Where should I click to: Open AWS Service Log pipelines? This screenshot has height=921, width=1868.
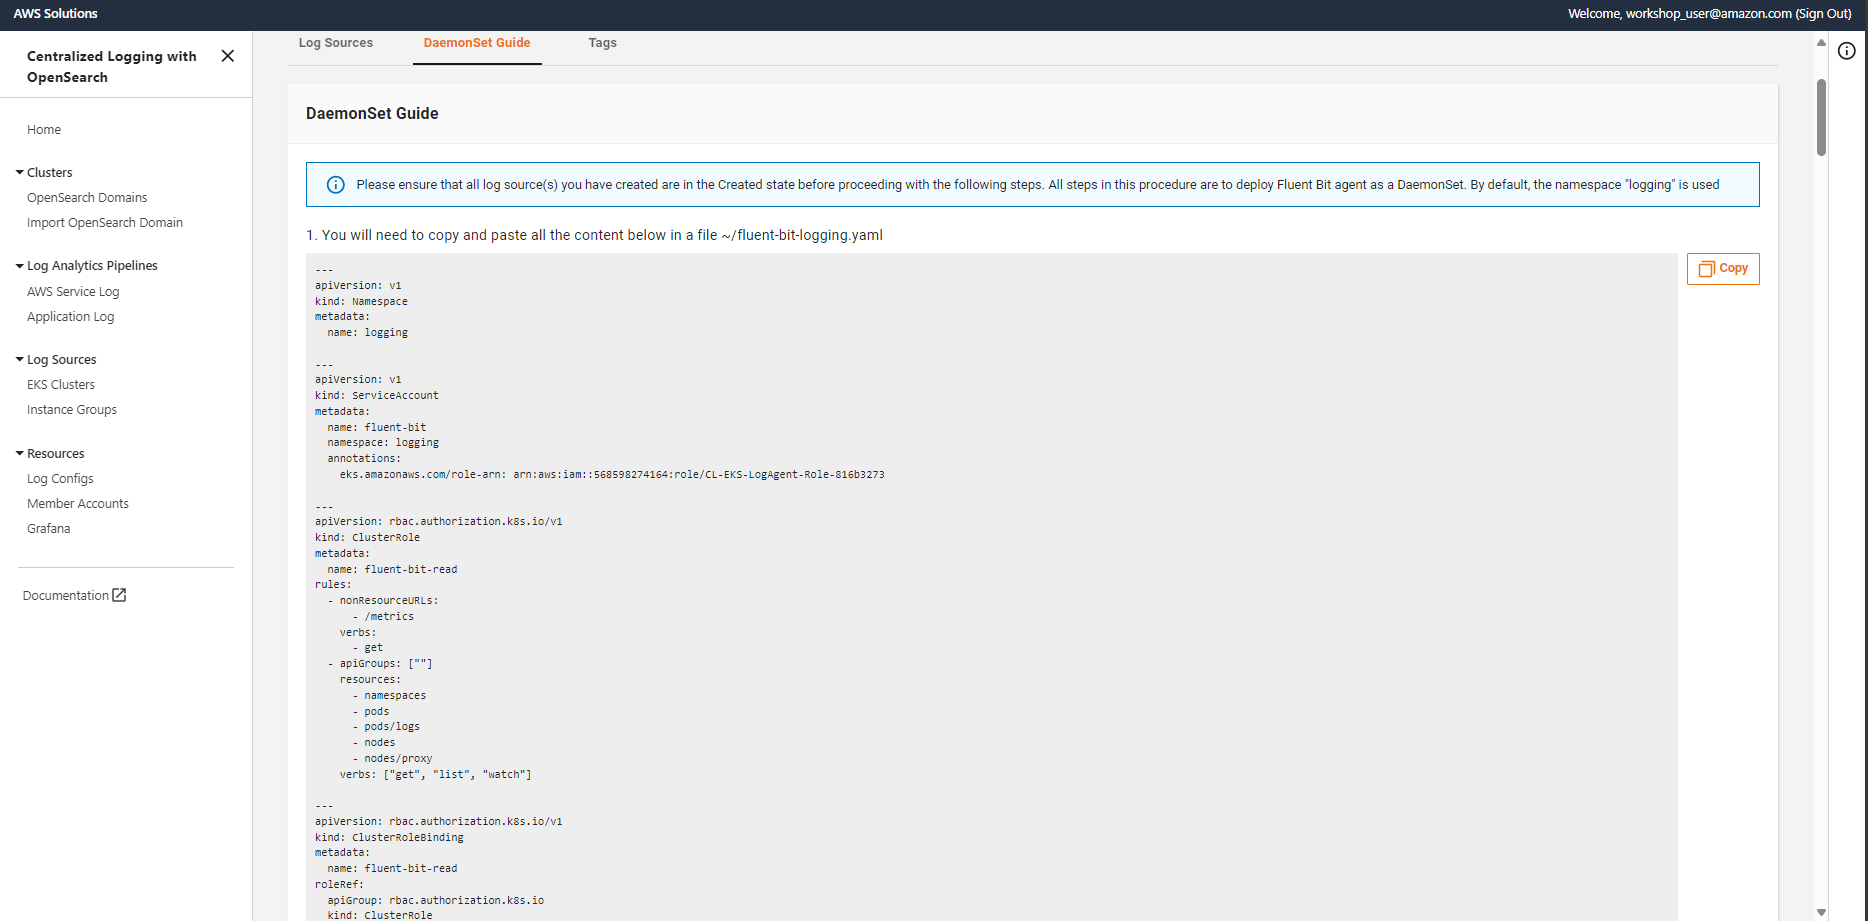pos(73,292)
